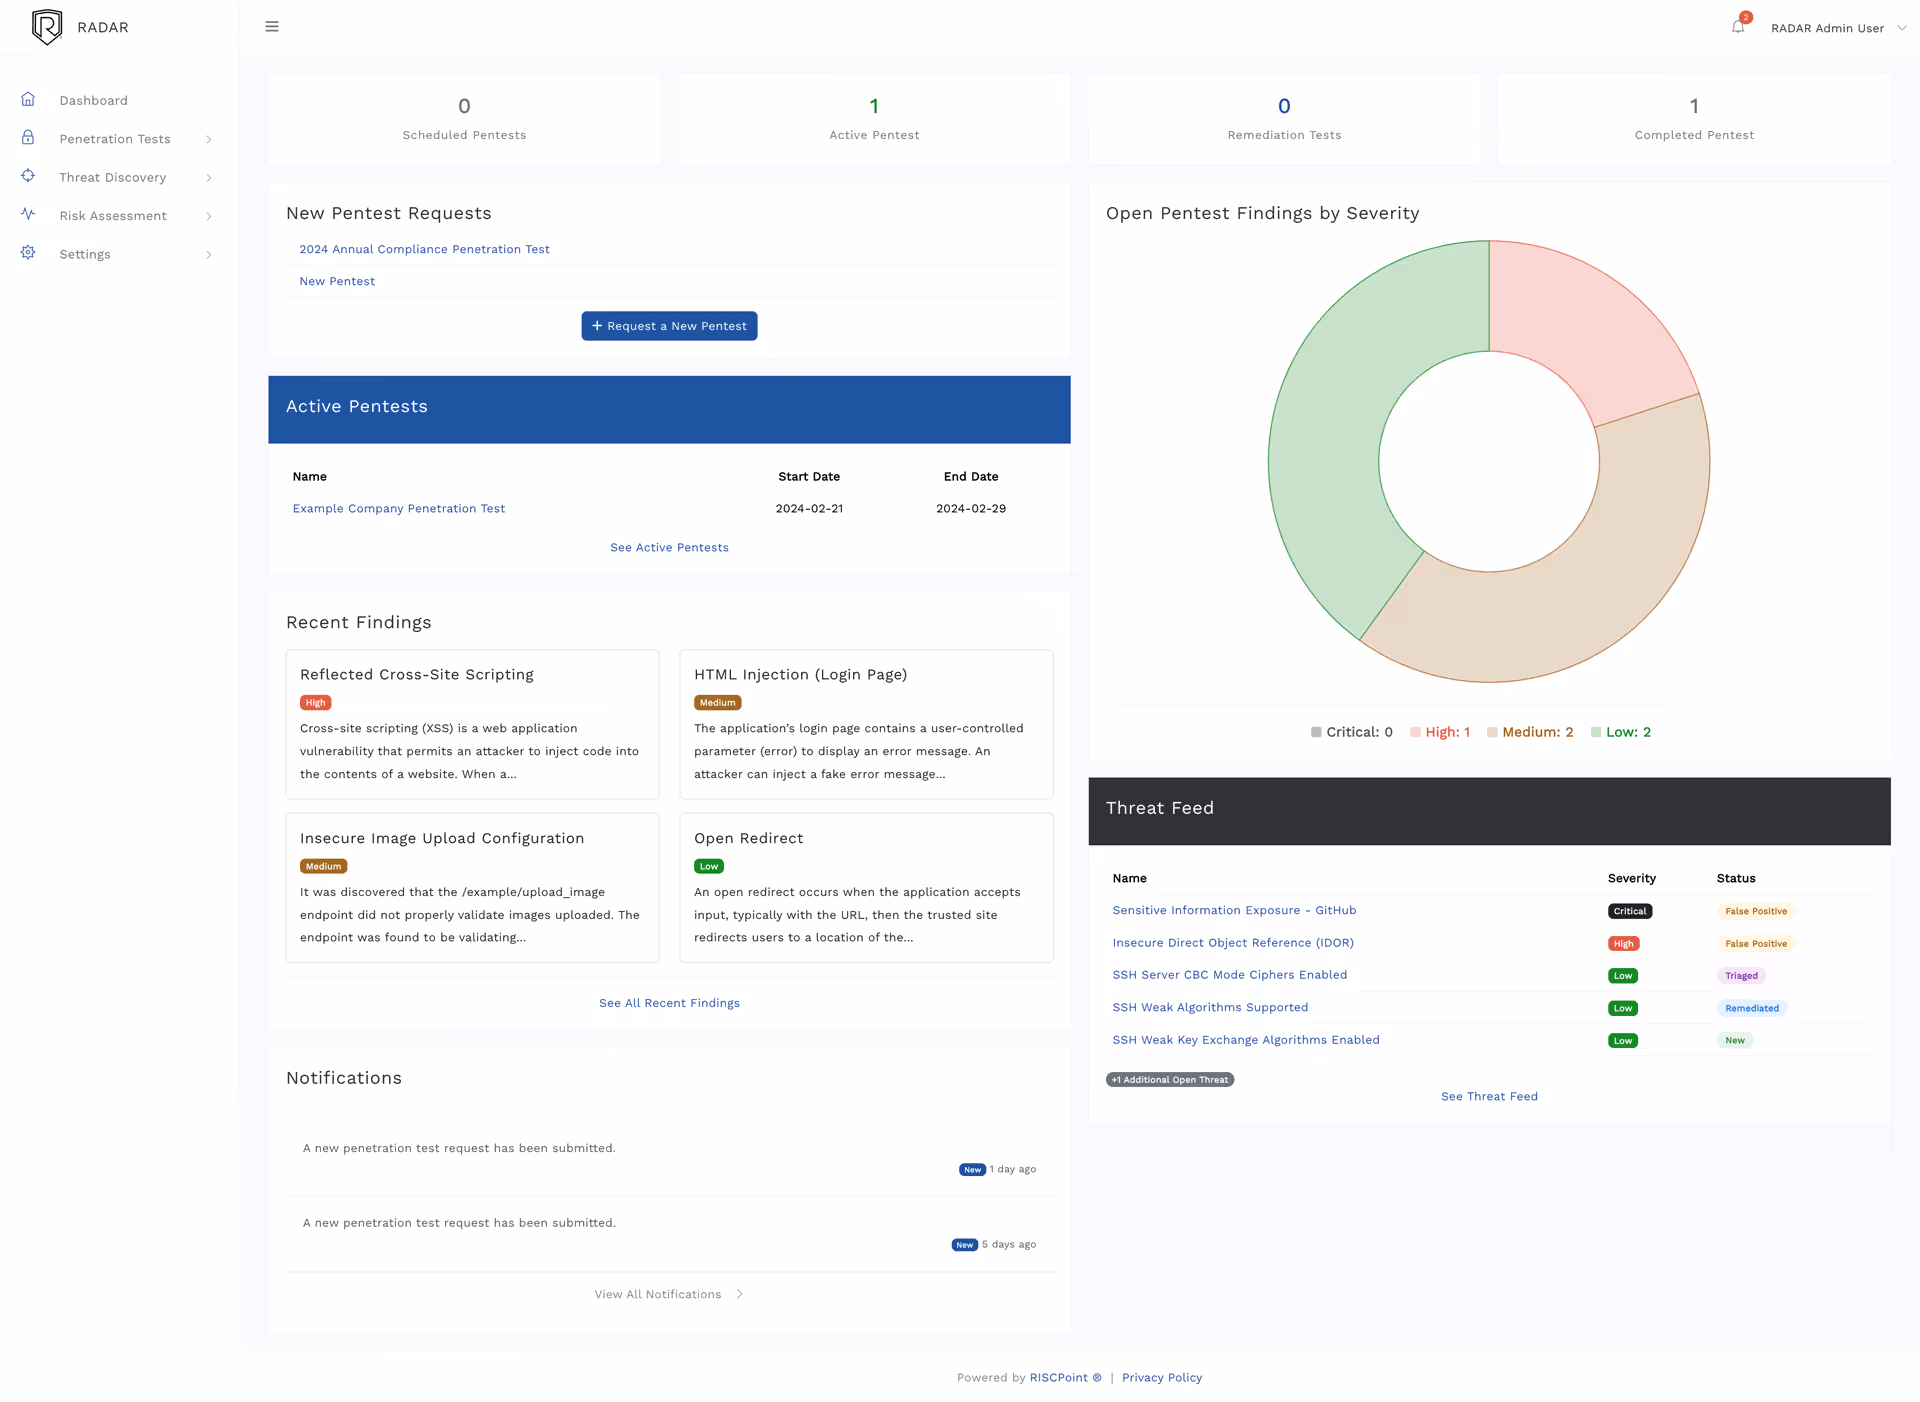Click the Risk Assessment activity icon
This screenshot has width=1920, height=1402.
[x=27, y=215]
